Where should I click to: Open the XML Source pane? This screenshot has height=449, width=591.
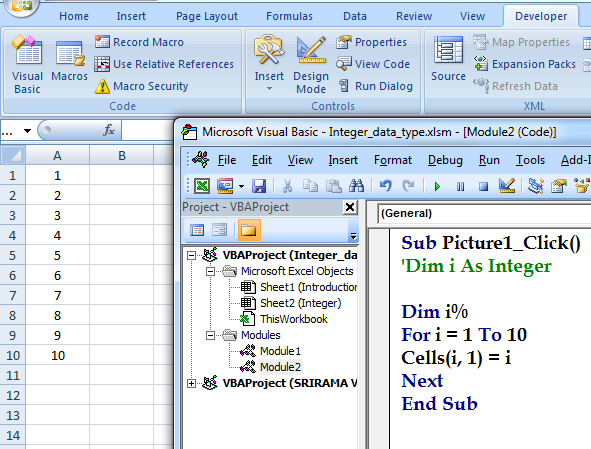point(448,59)
